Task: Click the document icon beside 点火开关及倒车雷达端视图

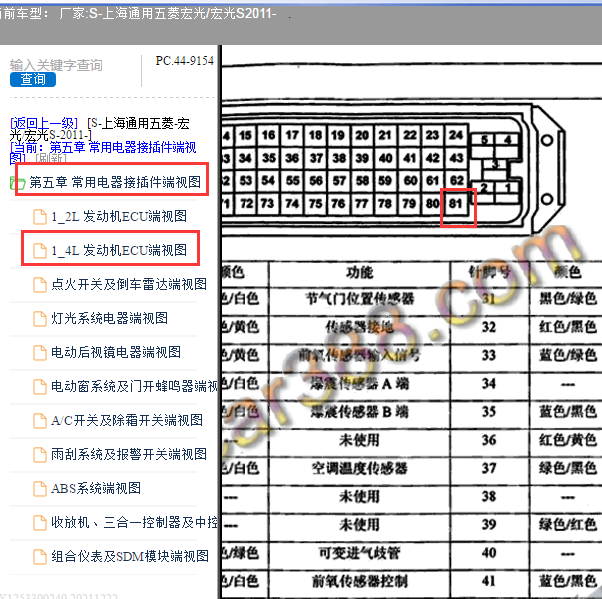Action: click(x=40, y=285)
